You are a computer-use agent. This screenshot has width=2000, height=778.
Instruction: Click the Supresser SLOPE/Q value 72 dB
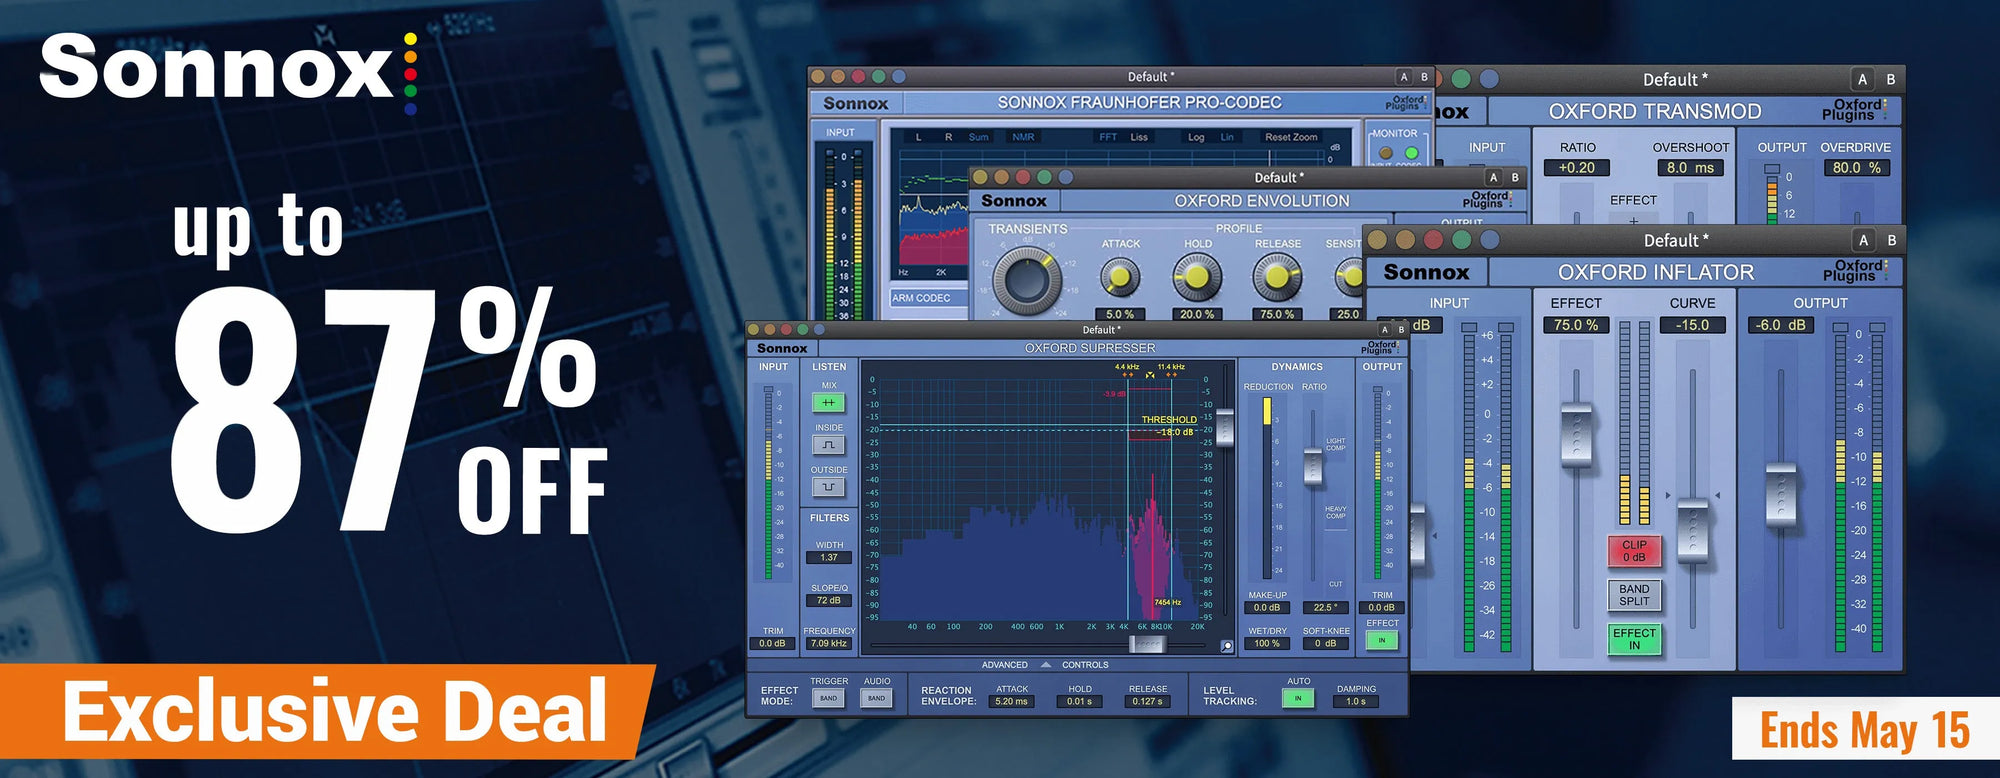pyautogui.click(x=829, y=601)
